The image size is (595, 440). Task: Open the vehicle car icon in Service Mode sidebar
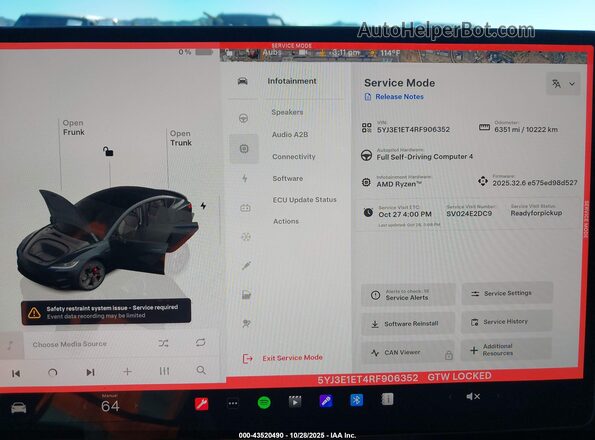pos(242,81)
